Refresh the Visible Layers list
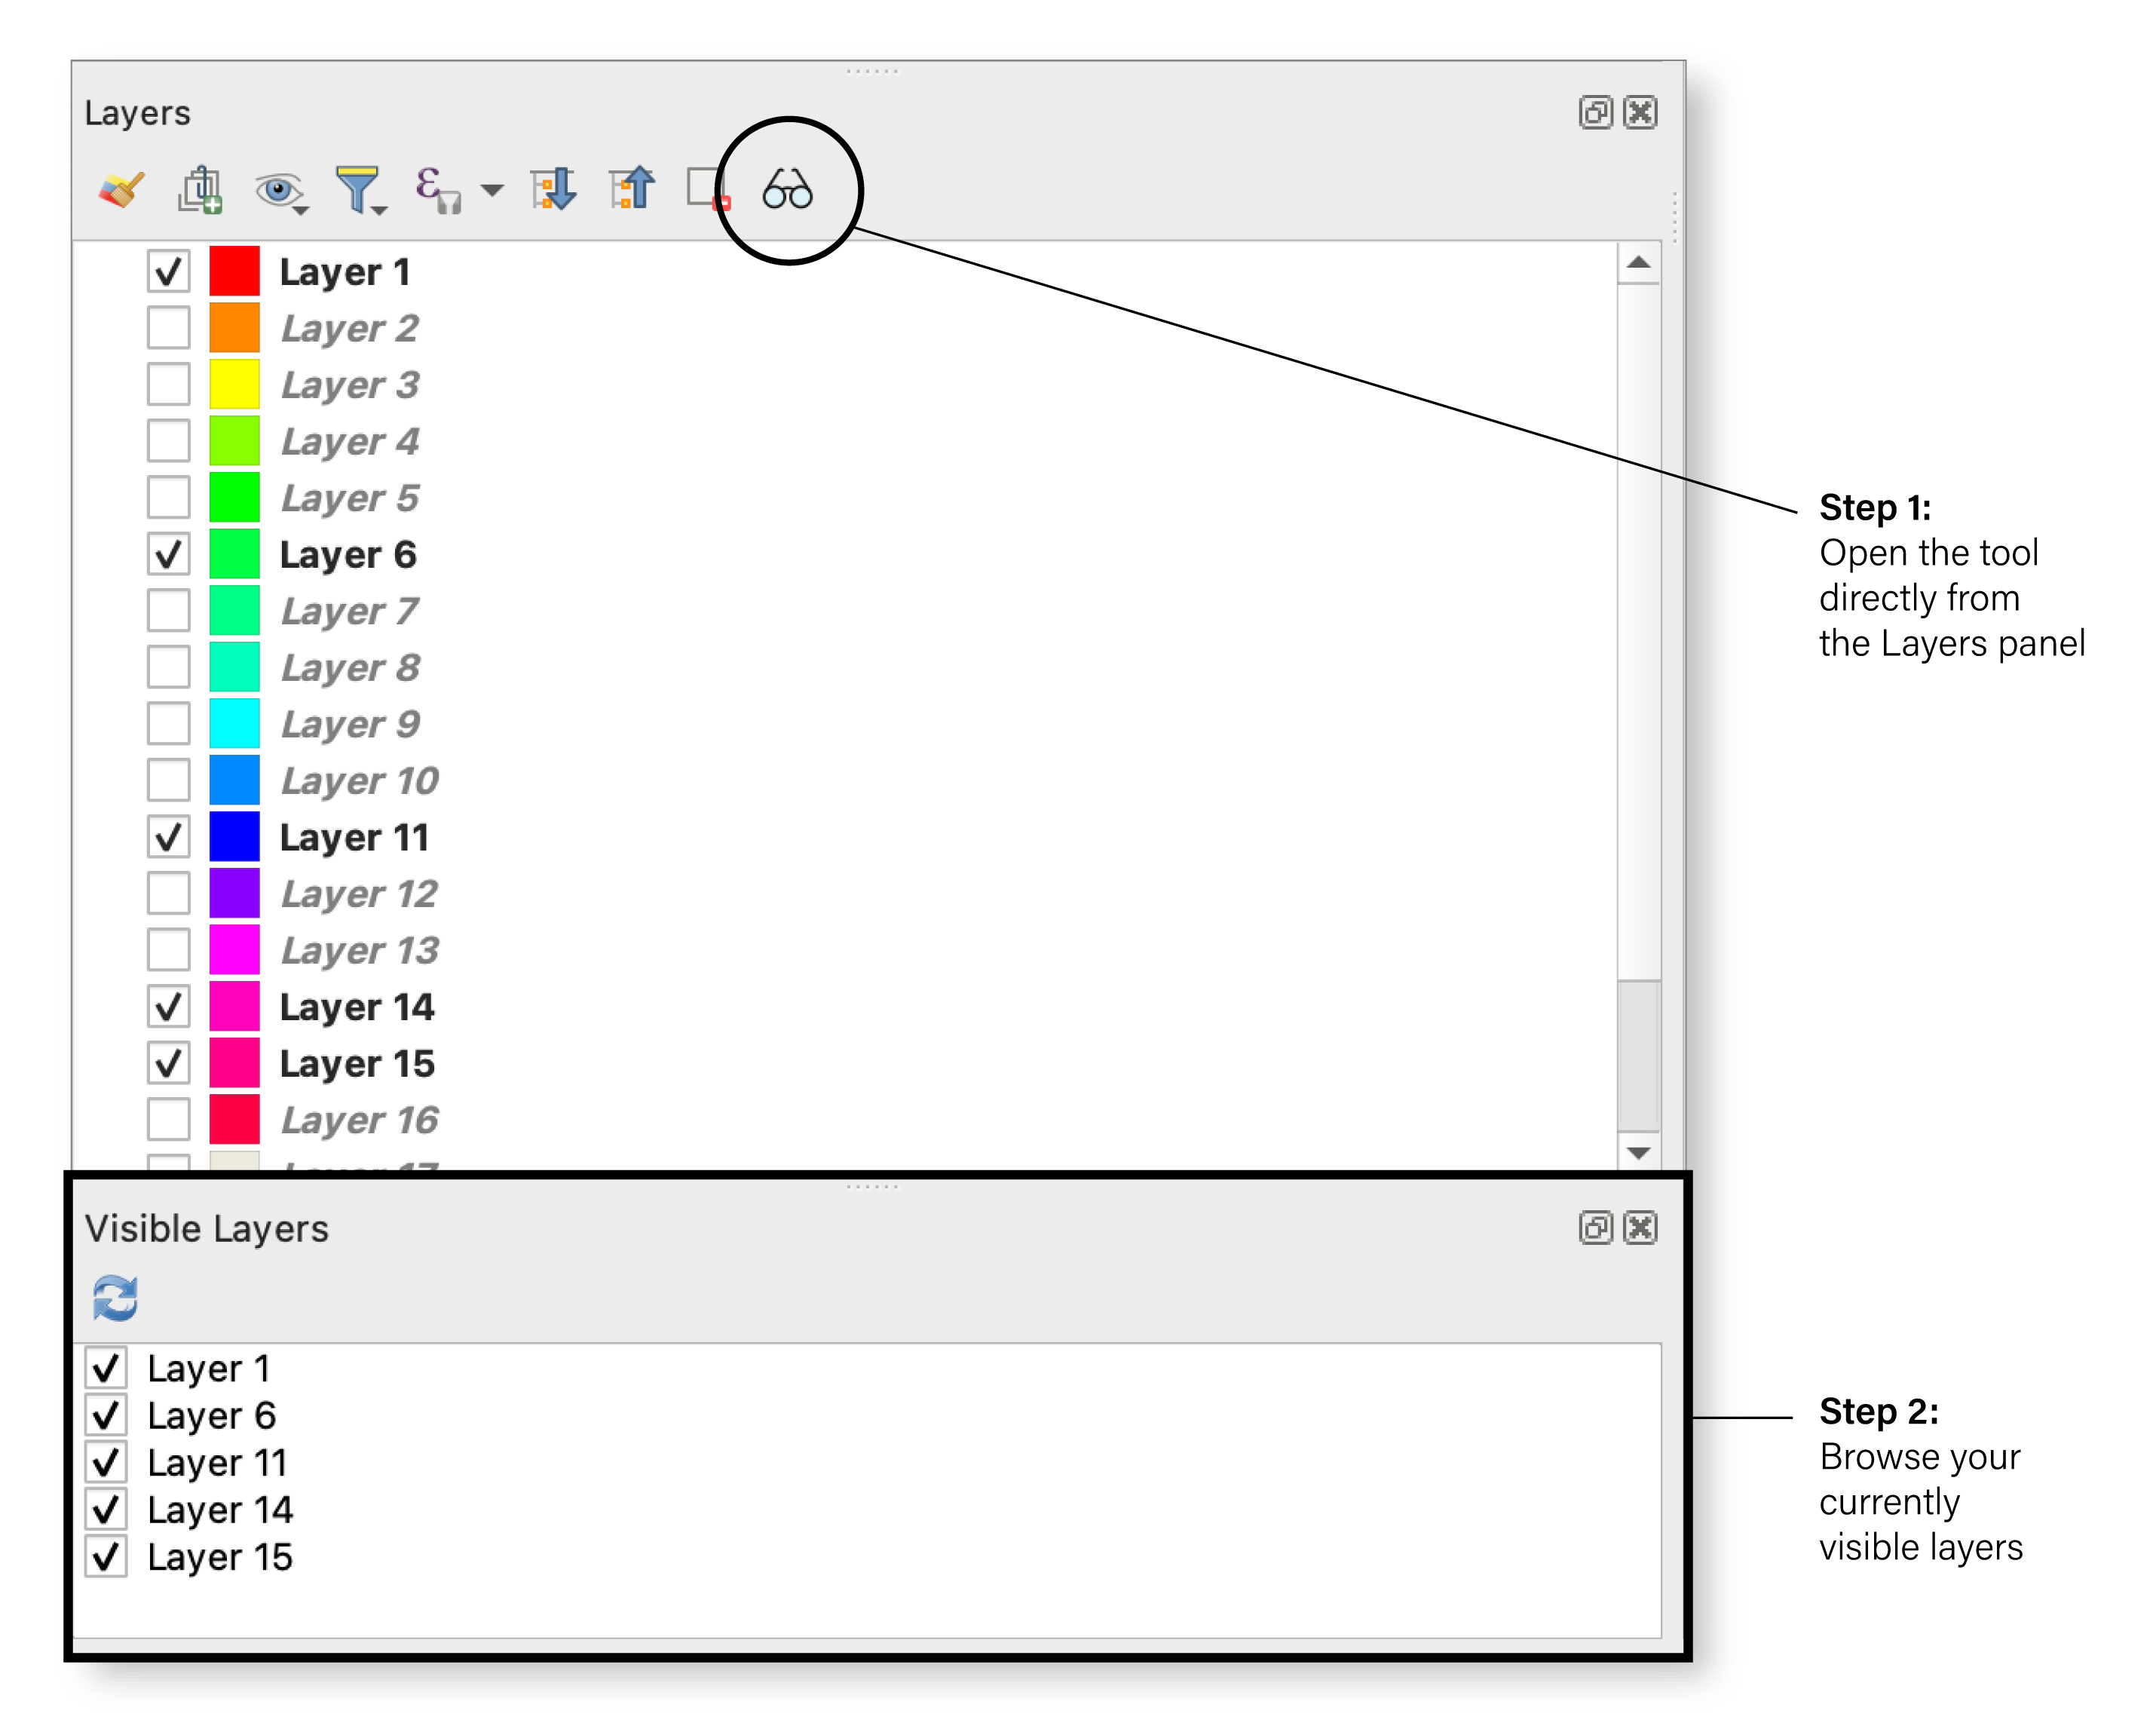This screenshot has width=2156, height=1732. [115, 1298]
